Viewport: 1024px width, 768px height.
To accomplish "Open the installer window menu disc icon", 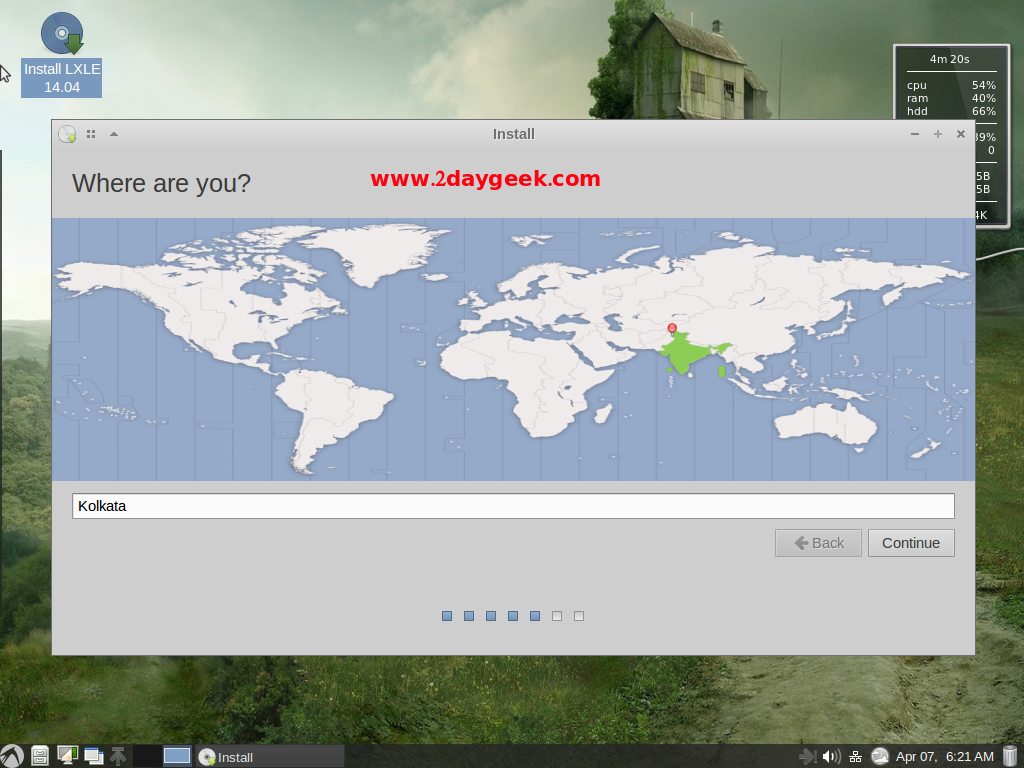I will pyautogui.click(x=67, y=134).
